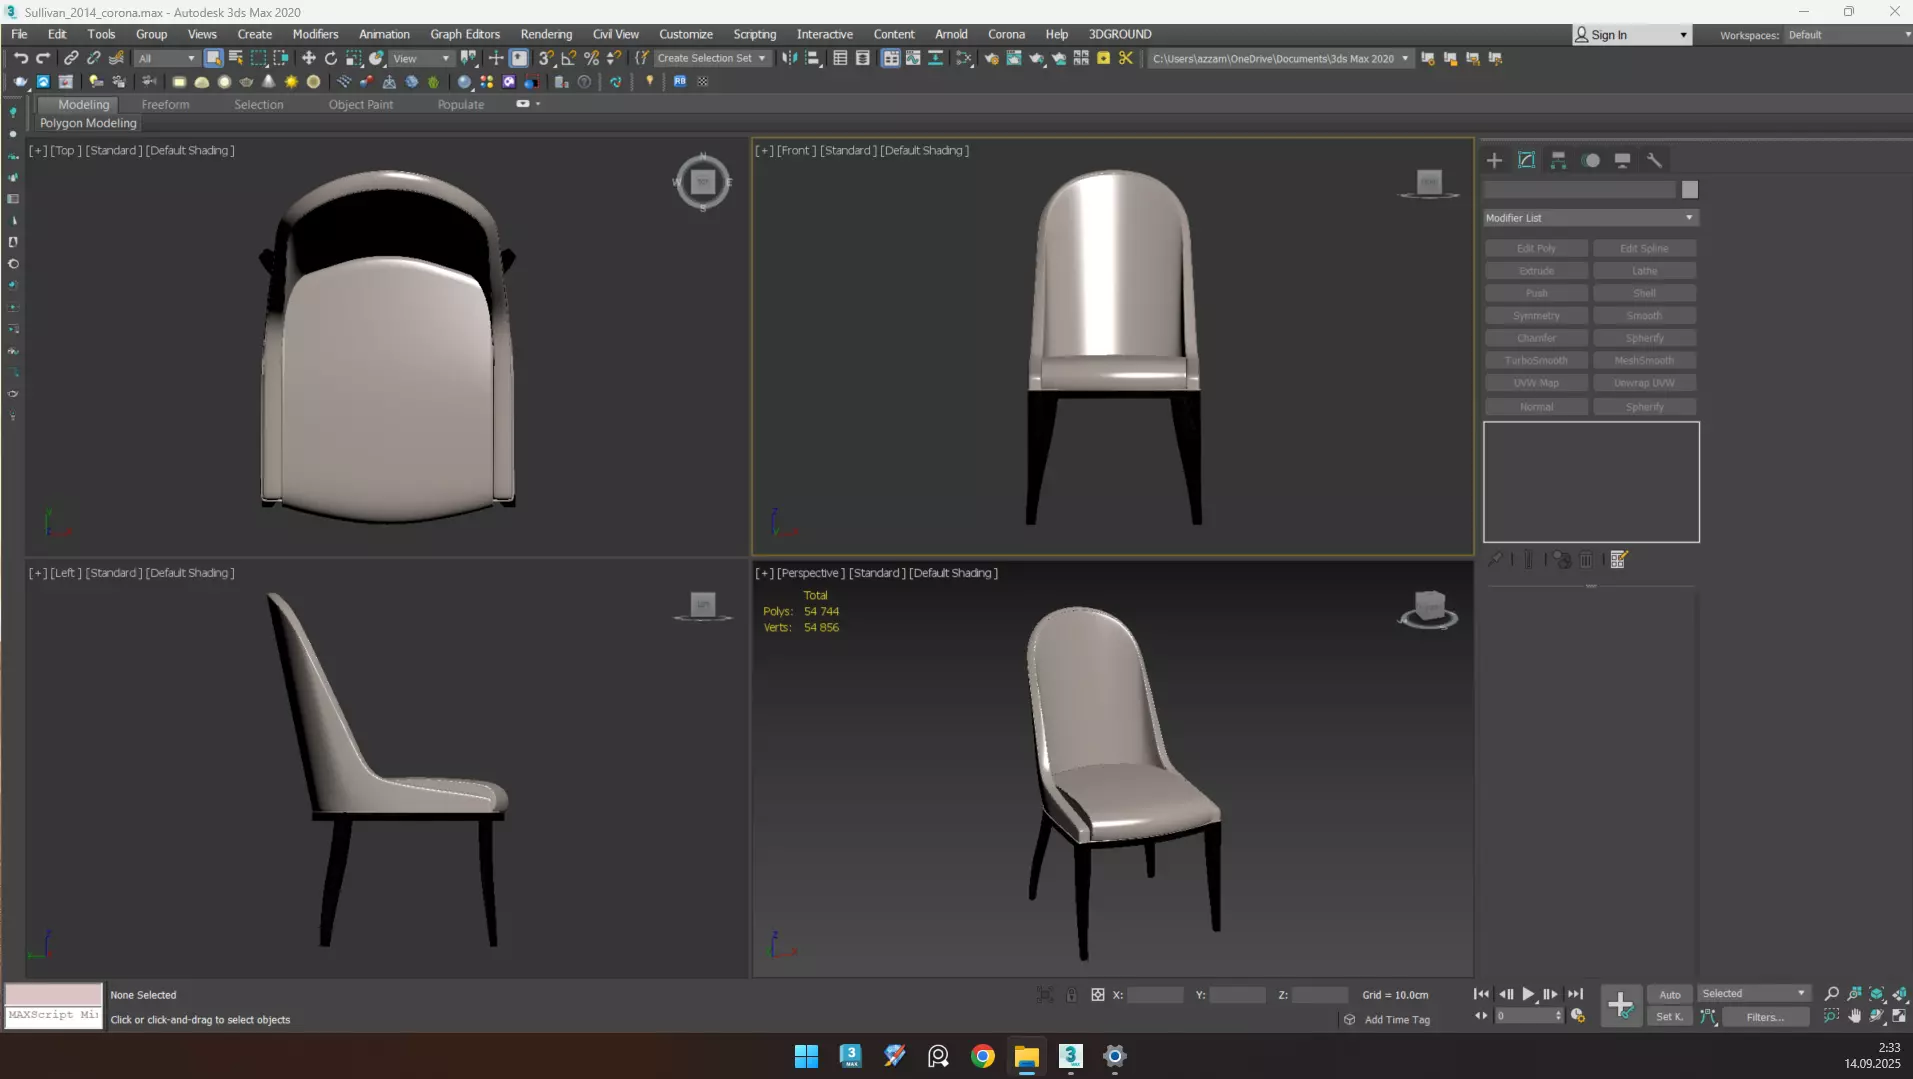Open the key filter Selected dropdown

(x=1754, y=994)
